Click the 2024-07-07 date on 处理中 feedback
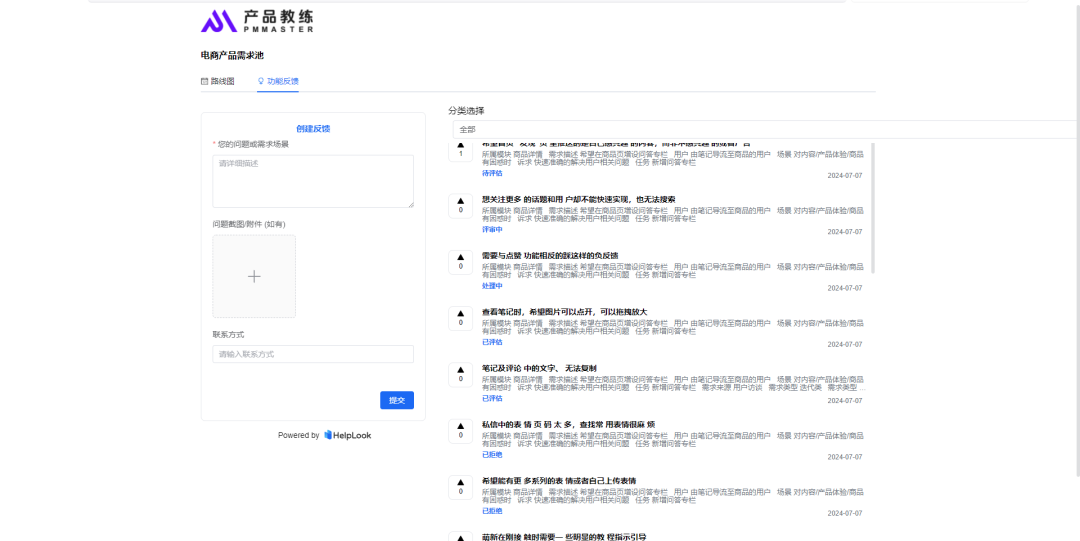This screenshot has height=541, width=1080. click(x=844, y=288)
